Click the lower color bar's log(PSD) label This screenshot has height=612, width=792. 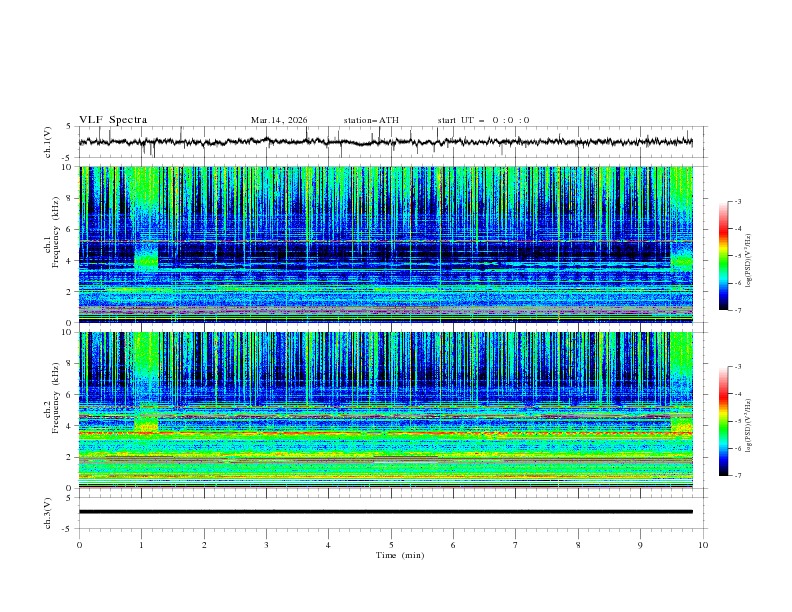pos(749,426)
